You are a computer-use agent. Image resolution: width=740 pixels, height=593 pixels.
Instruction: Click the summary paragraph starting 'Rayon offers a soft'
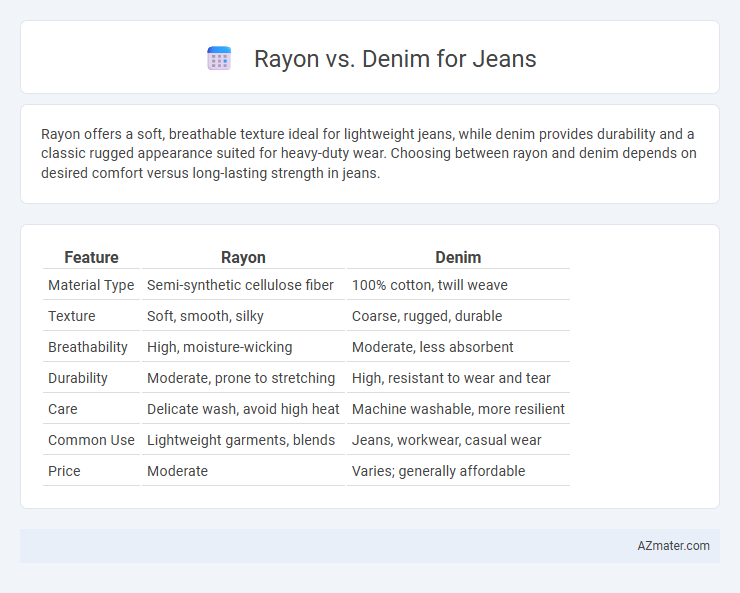369,154
